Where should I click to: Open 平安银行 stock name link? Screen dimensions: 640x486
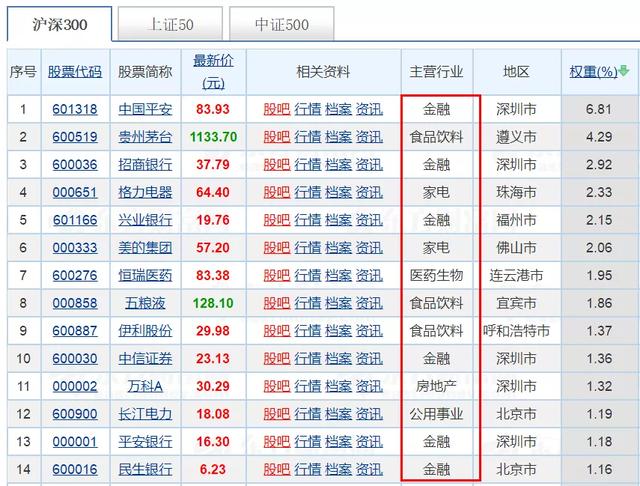pos(145,442)
